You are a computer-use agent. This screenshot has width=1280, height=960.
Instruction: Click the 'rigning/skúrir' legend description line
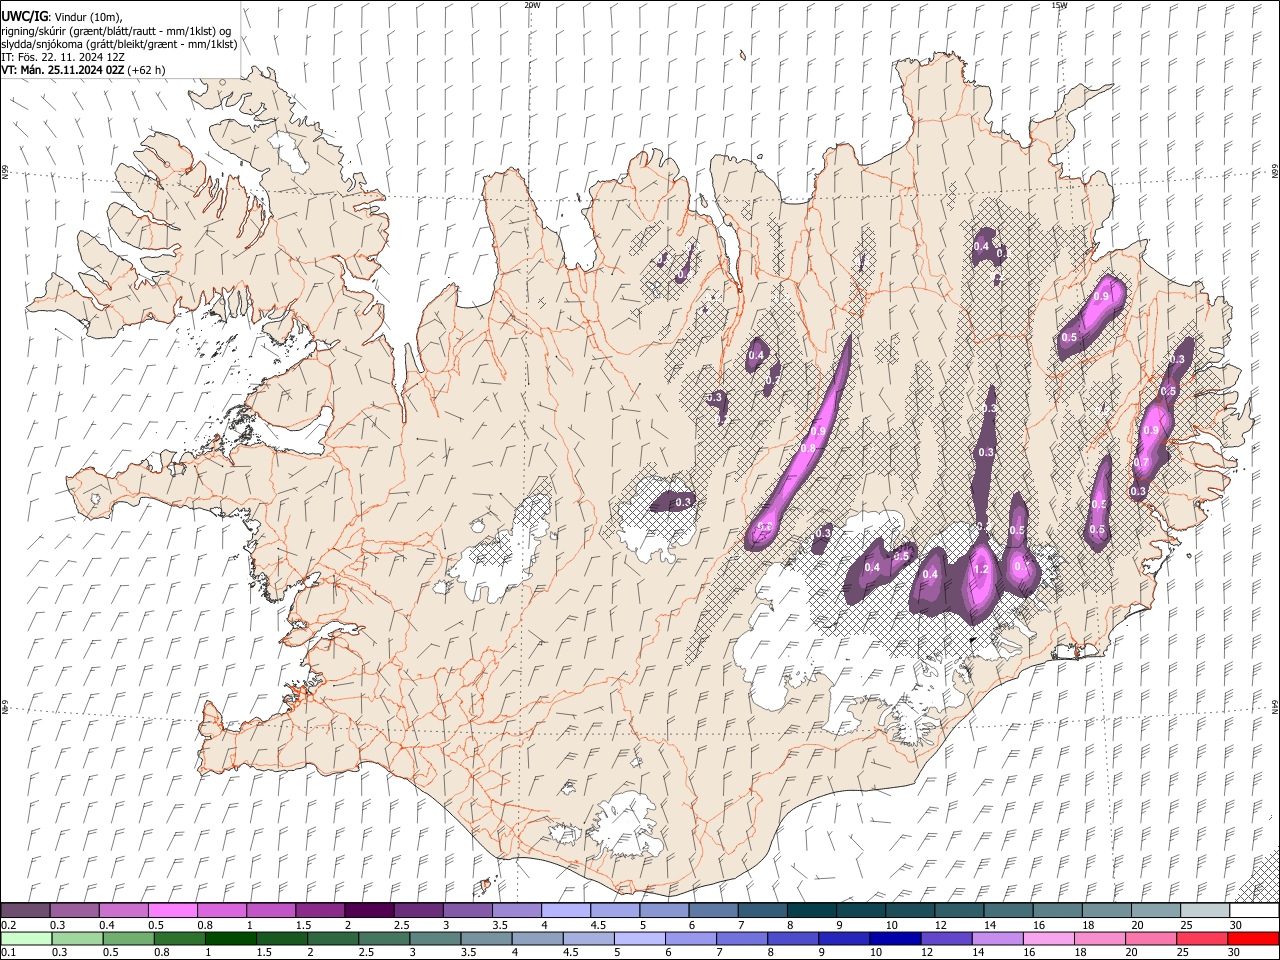pos(115,31)
